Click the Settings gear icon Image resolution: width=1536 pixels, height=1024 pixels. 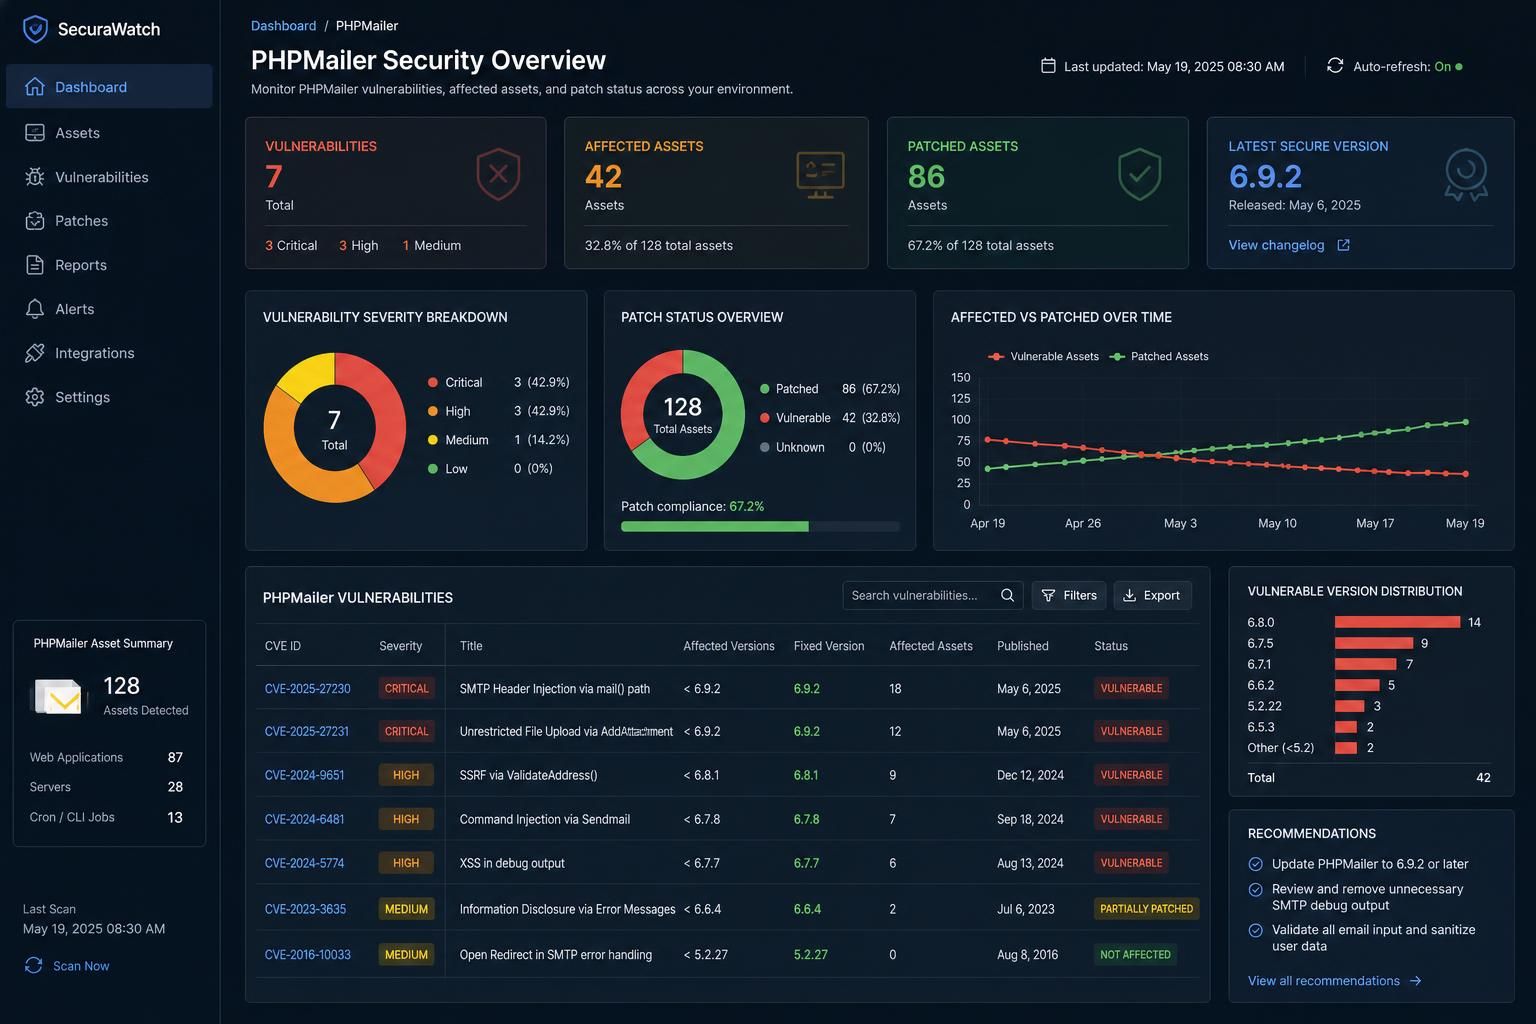point(35,397)
